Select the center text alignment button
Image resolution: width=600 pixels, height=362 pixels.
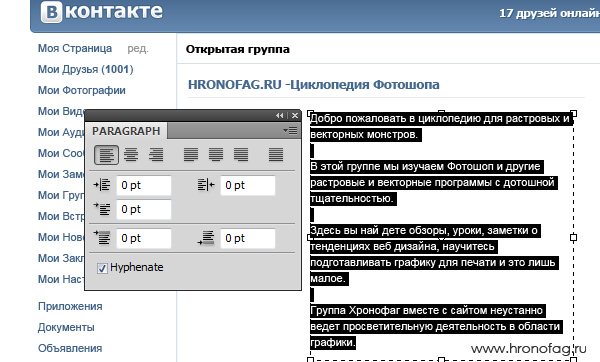click(x=131, y=155)
